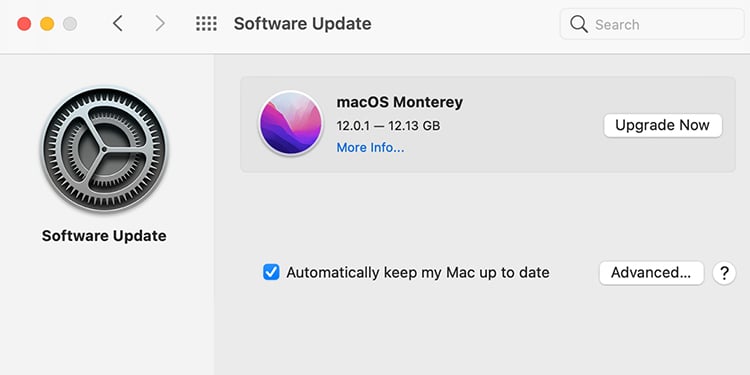This screenshot has height=375, width=750.
Task: Show all preferences via grid icon
Action: (x=206, y=23)
